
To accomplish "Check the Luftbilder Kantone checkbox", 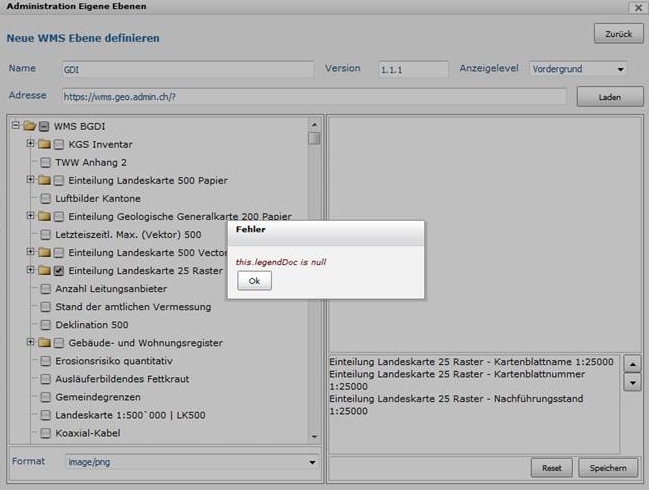I will [x=46, y=198].
